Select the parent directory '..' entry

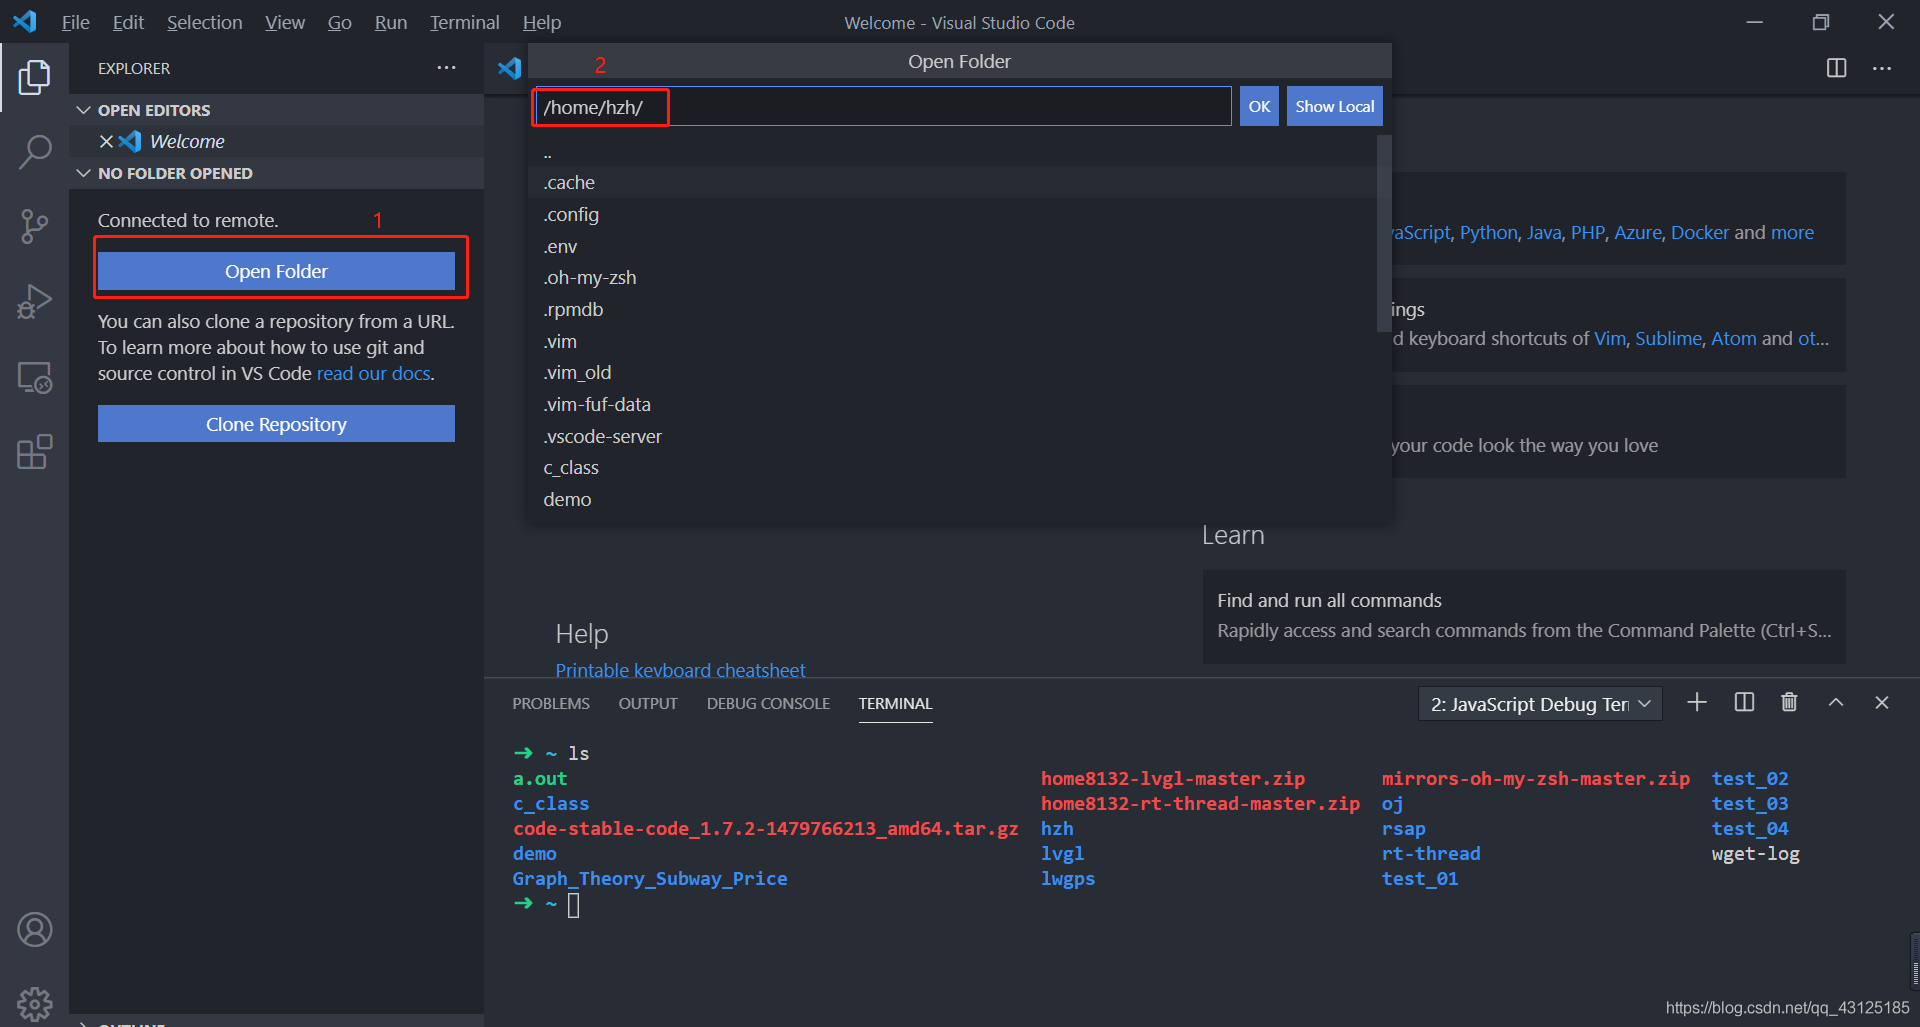tap(952, 151)
